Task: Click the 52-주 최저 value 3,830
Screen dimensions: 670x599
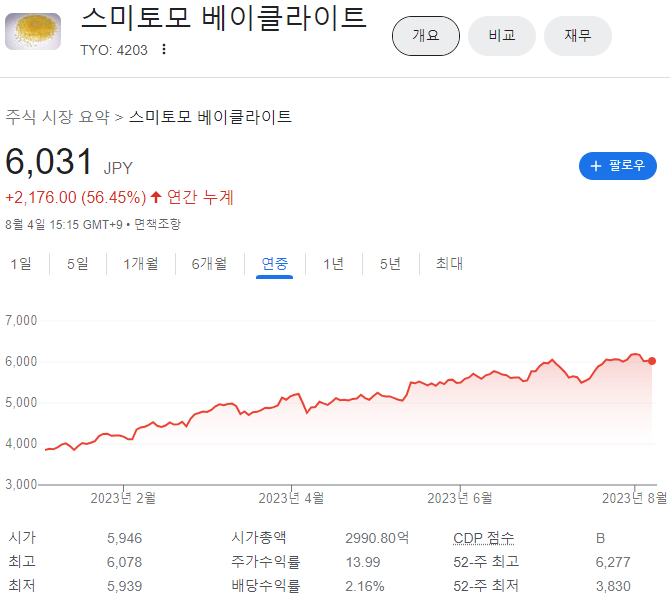Action: tap(613, 586)
